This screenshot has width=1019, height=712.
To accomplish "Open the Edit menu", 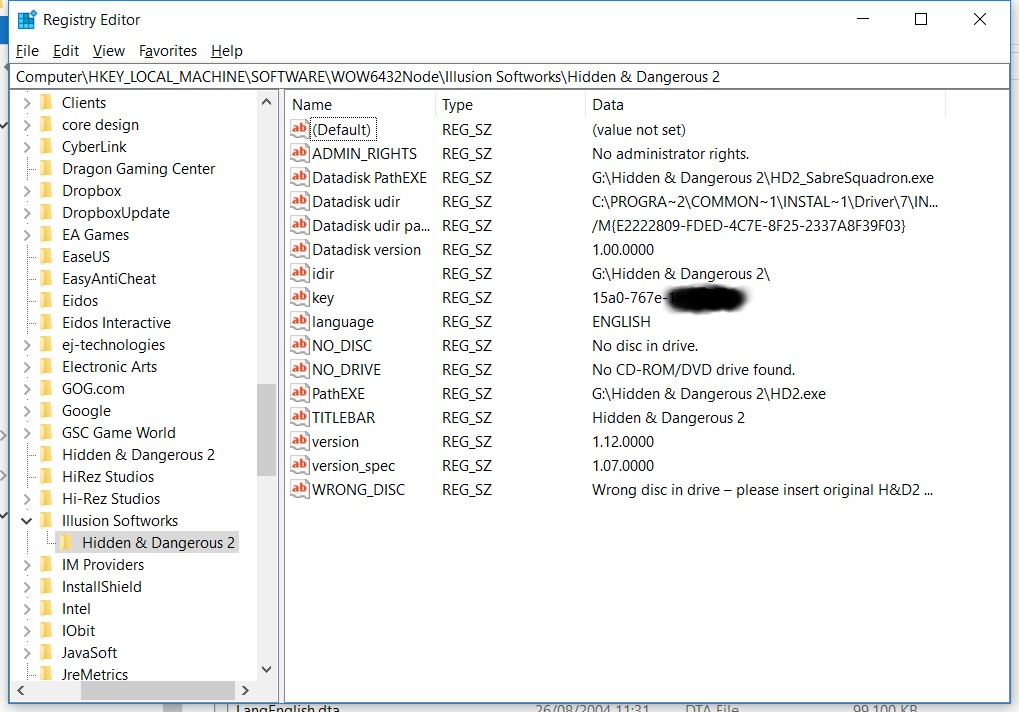I will [x=66, y=51].
